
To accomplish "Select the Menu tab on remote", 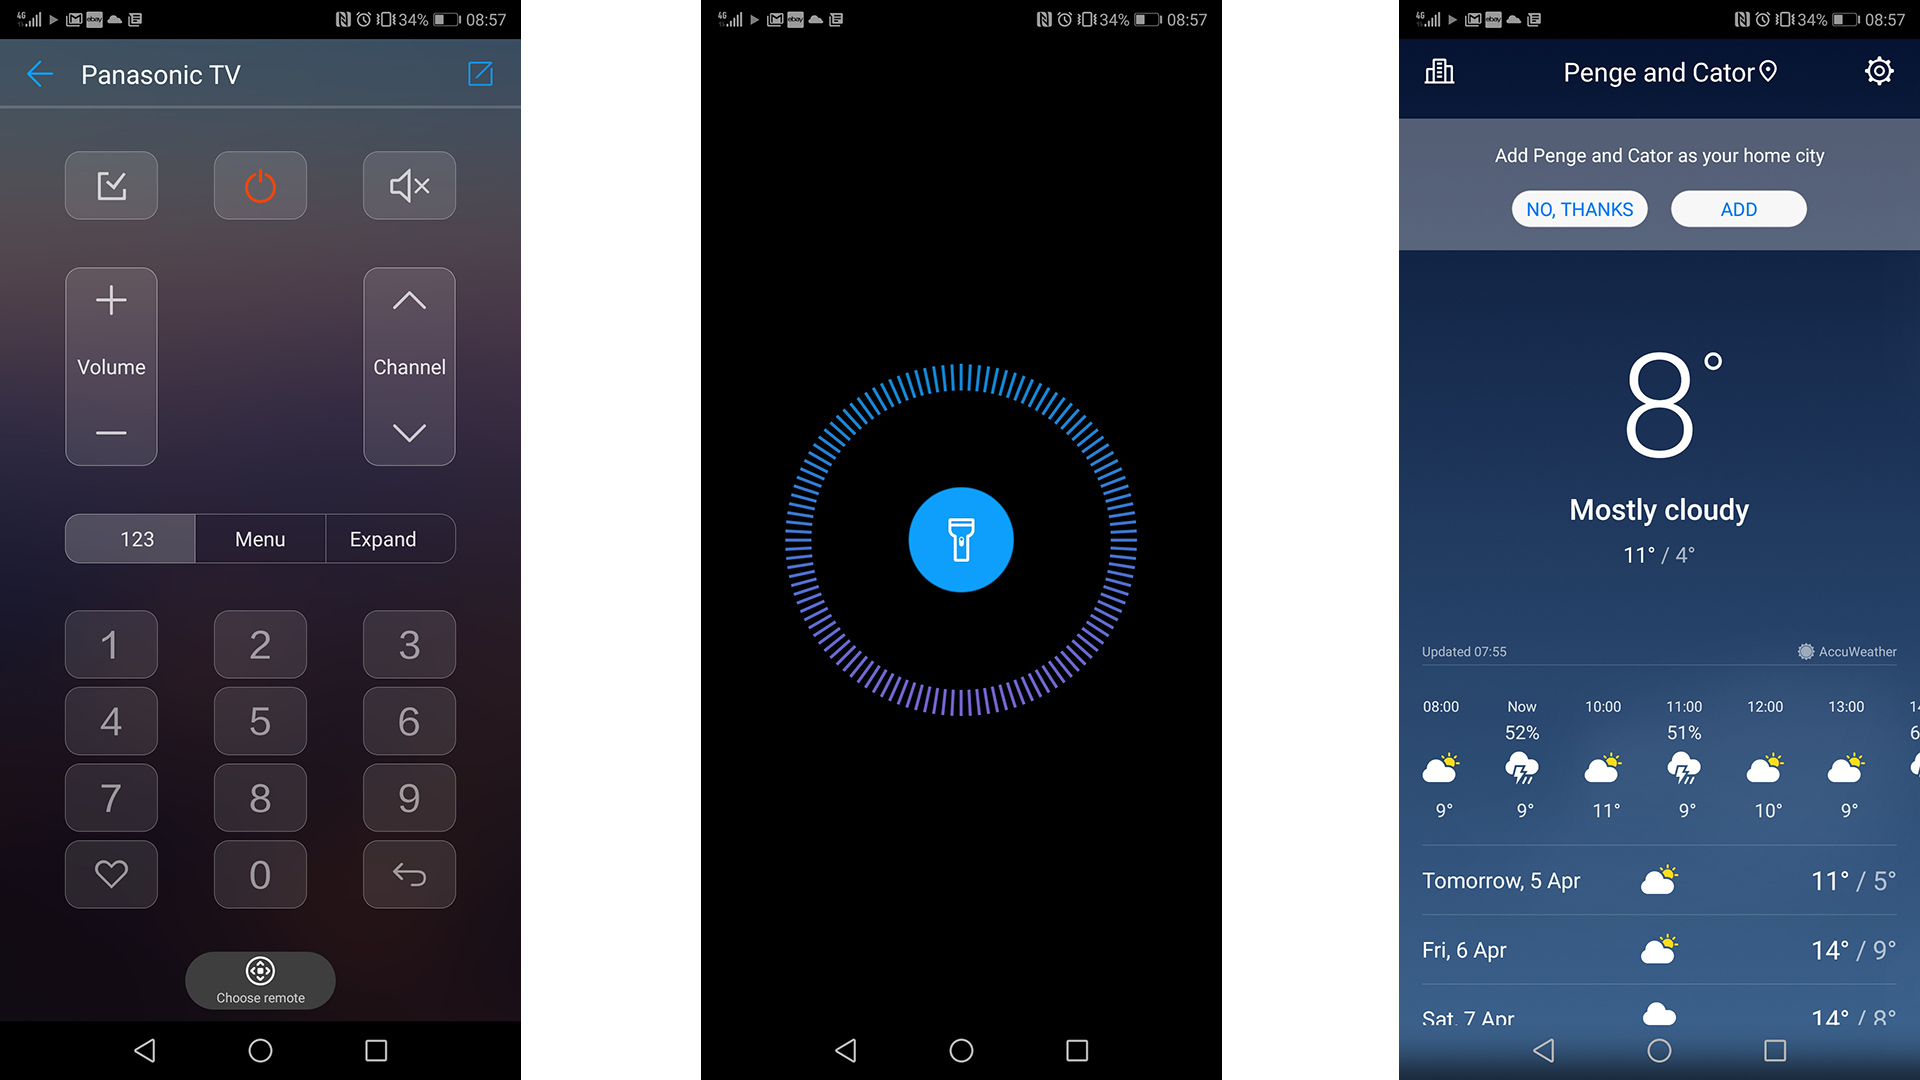I will (x=258, y=538).
